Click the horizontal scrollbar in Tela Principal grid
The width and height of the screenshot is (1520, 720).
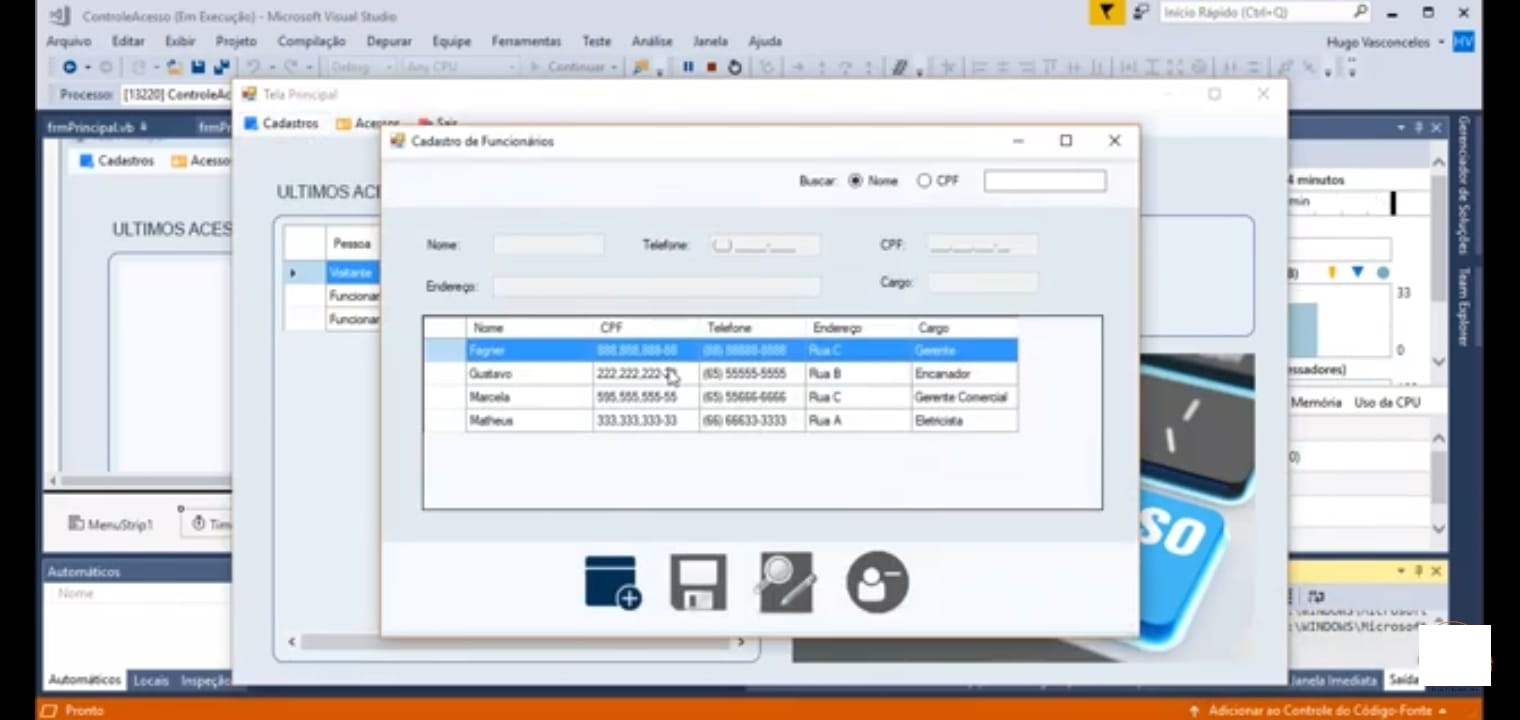click(516, 642)
